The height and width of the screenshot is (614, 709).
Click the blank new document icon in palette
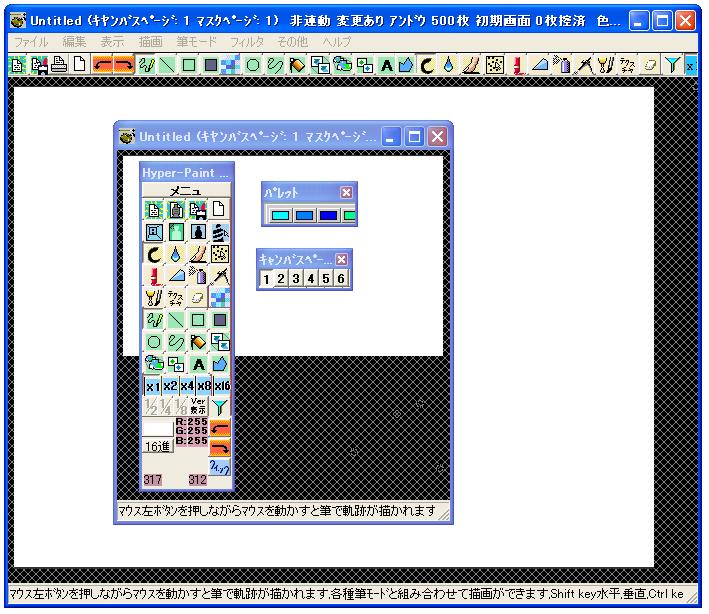(220, 210)
